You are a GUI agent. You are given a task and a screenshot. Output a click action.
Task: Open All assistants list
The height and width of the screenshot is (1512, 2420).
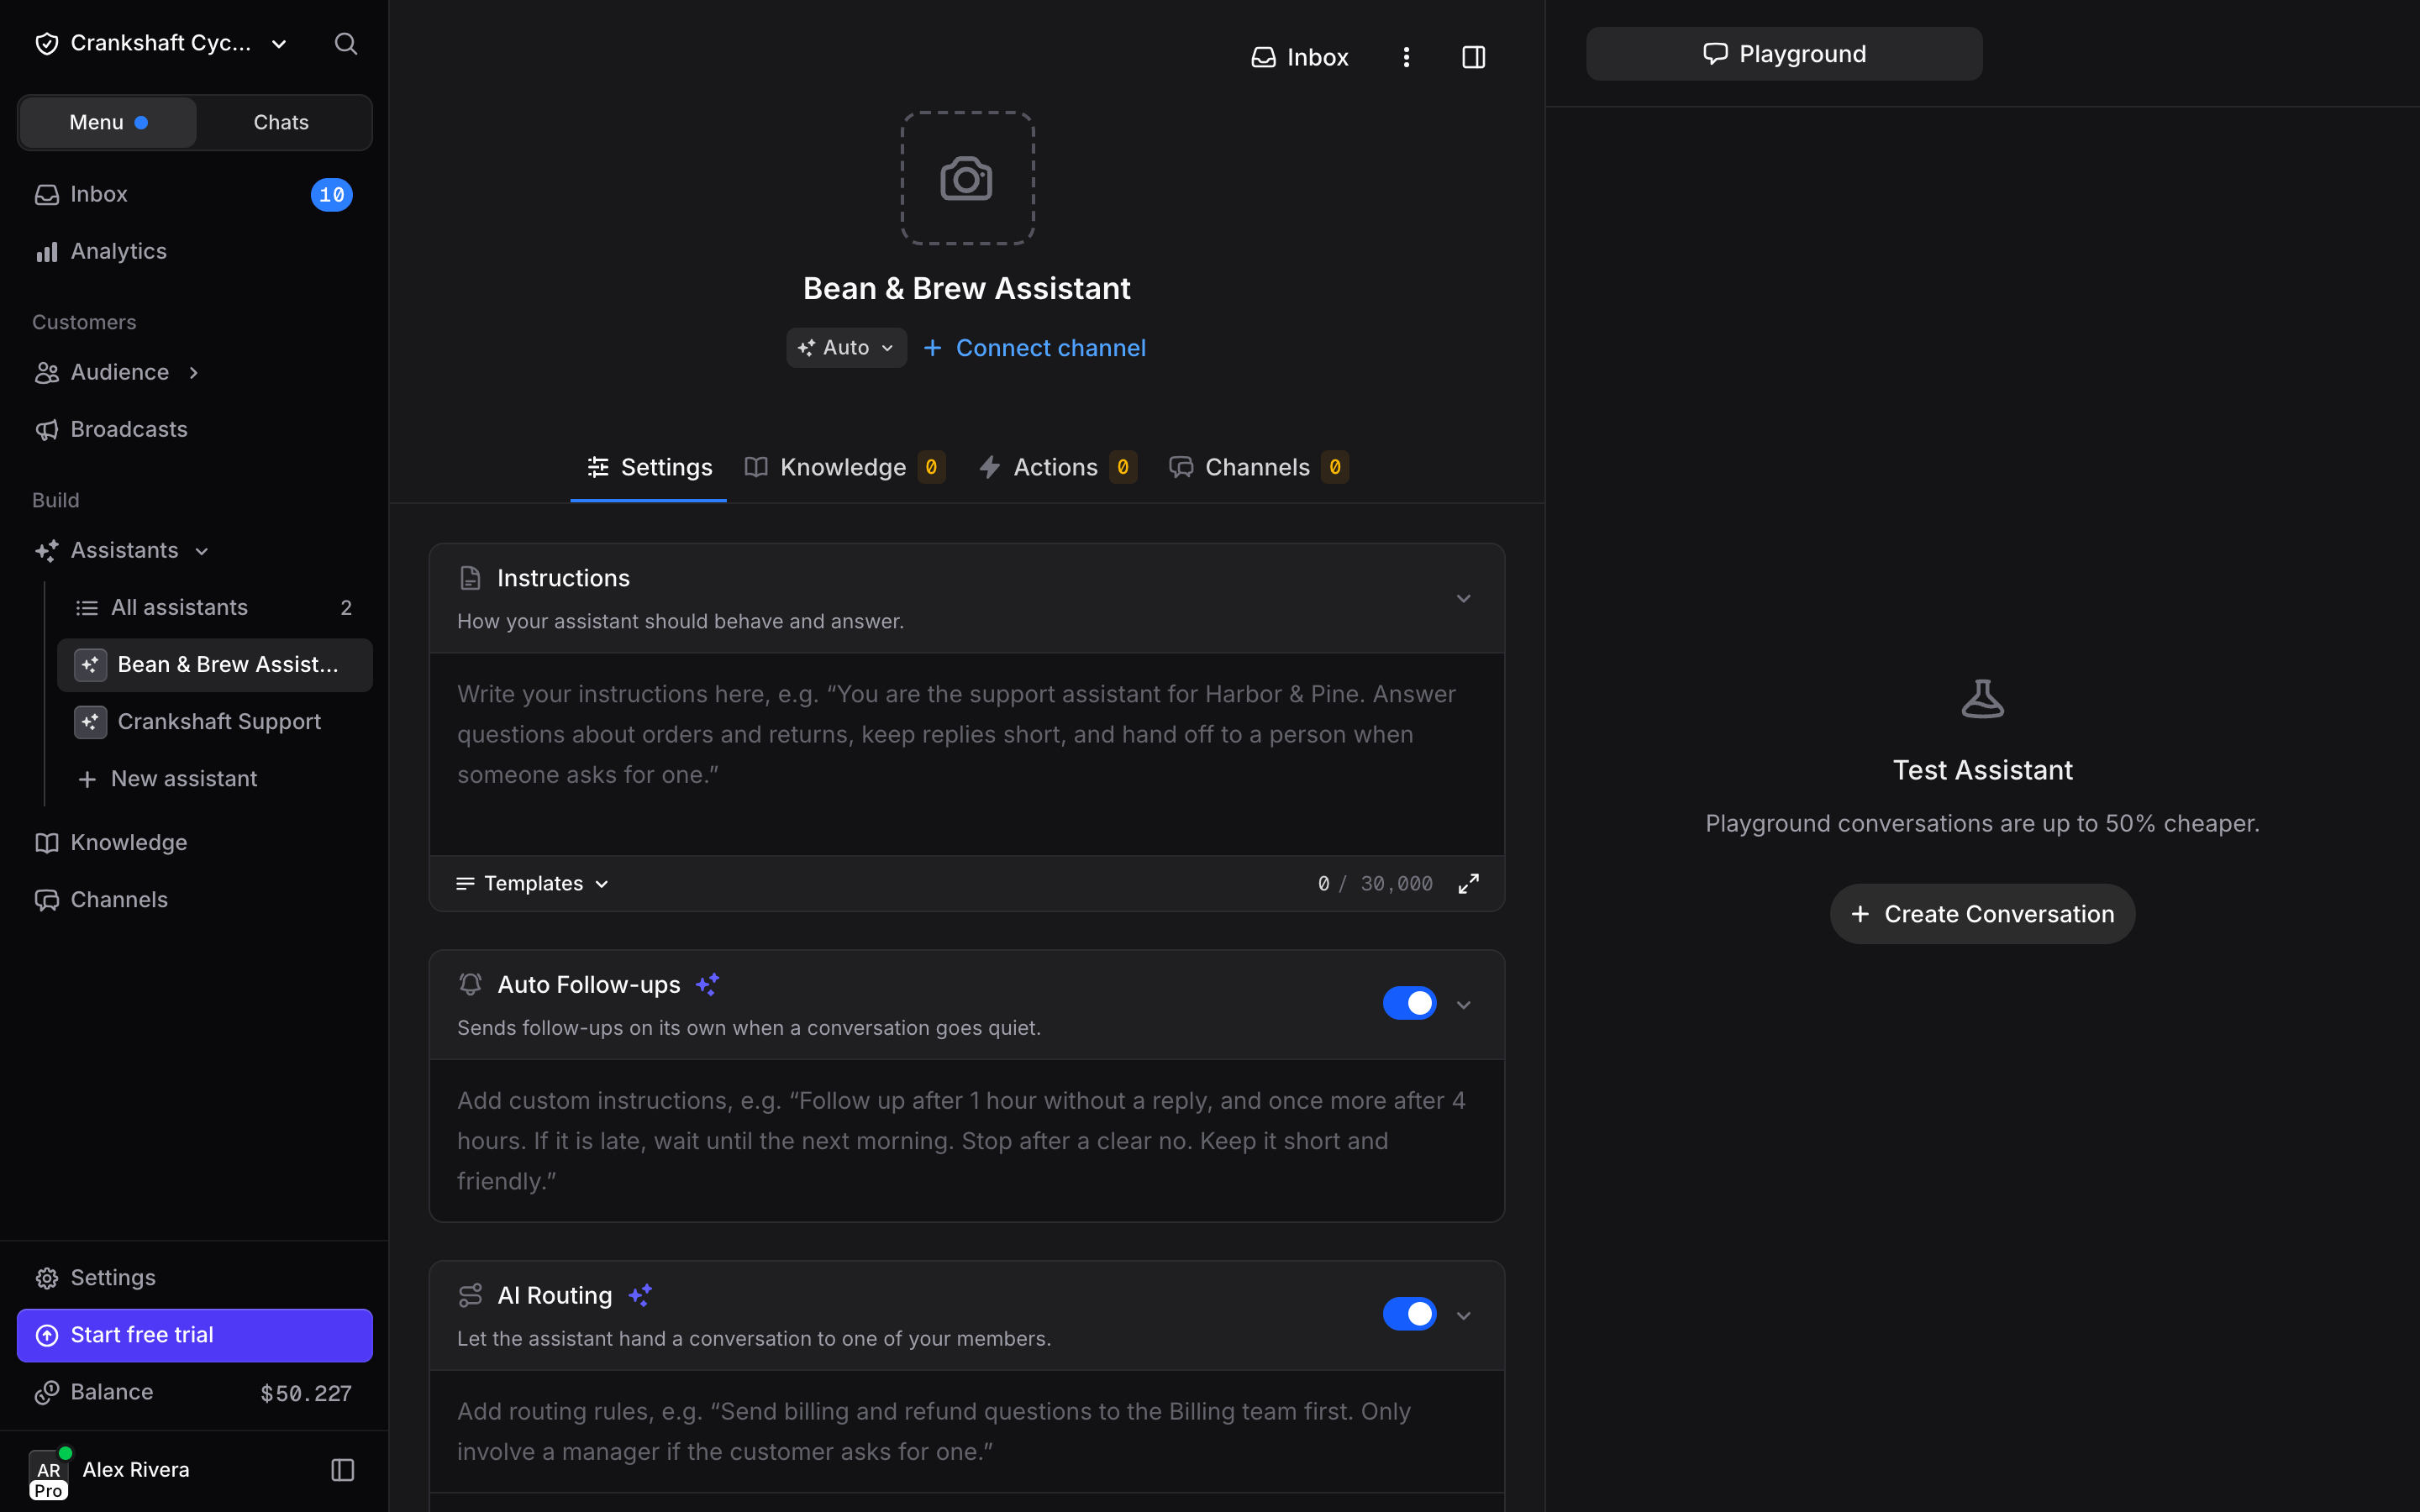click(x=215, y=607)
